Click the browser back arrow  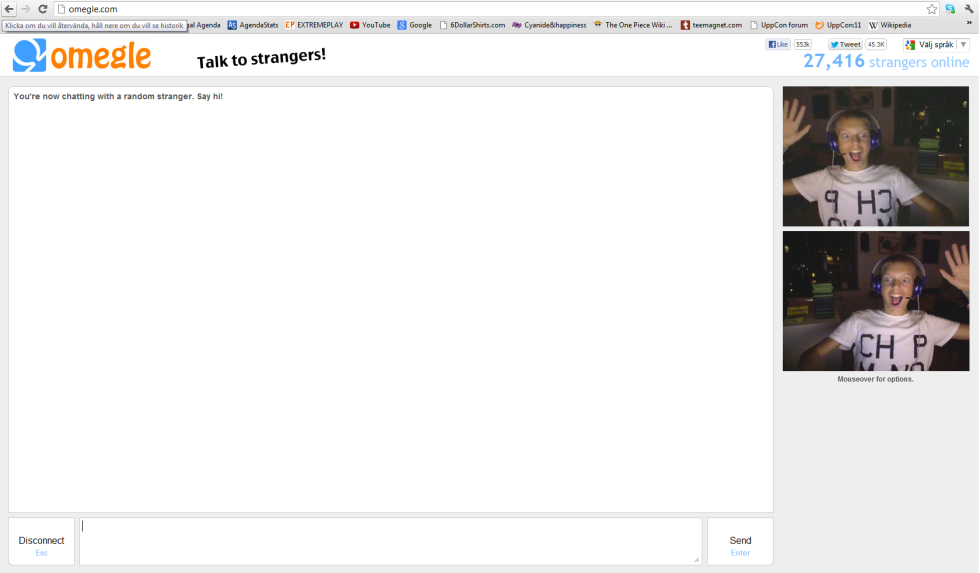click(9, 9)
